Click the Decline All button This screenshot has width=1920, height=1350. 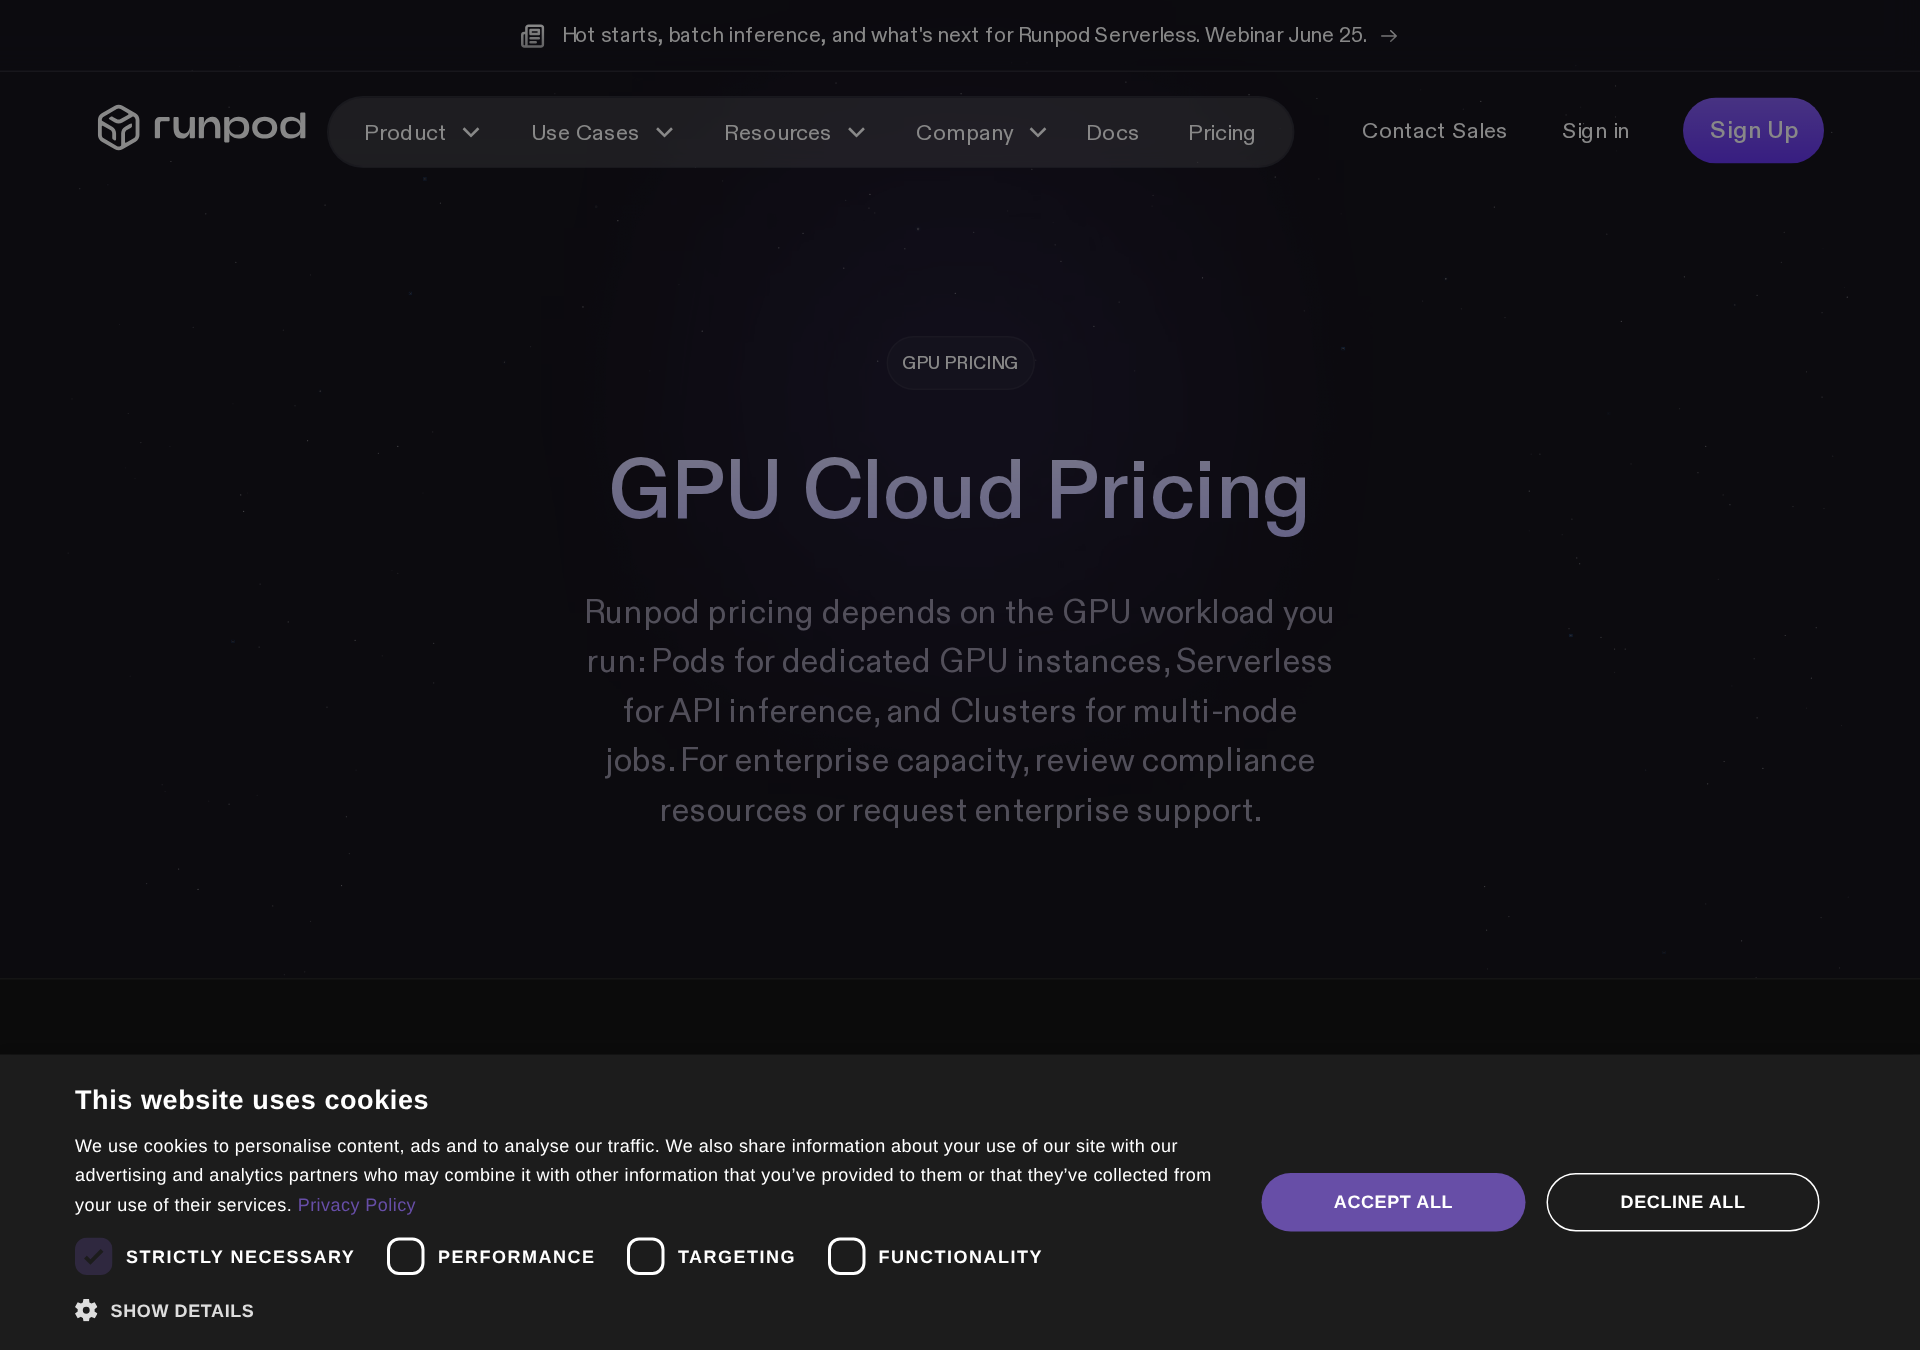1683,1202
